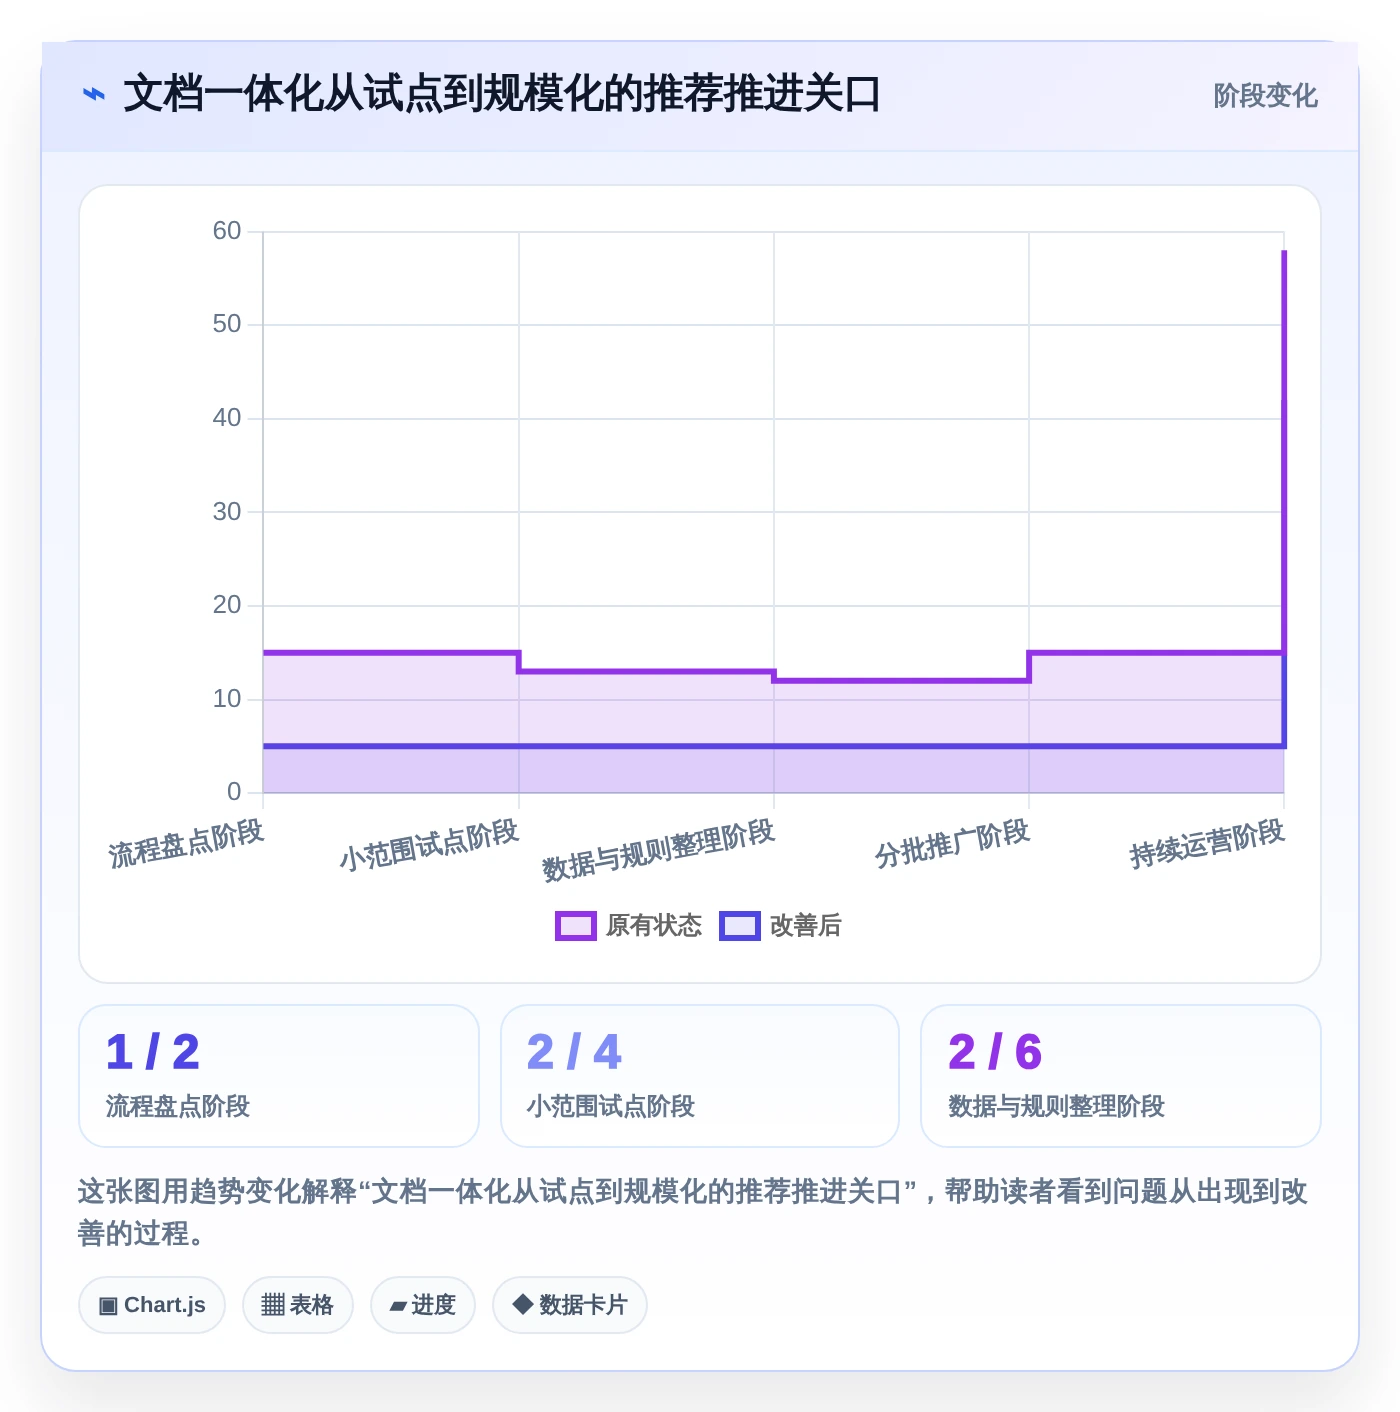The image size is (1400, 1412).
Task: Toggle the 原有状态 legend swatch
Action: pyautogui.click(x=575, y=926)
